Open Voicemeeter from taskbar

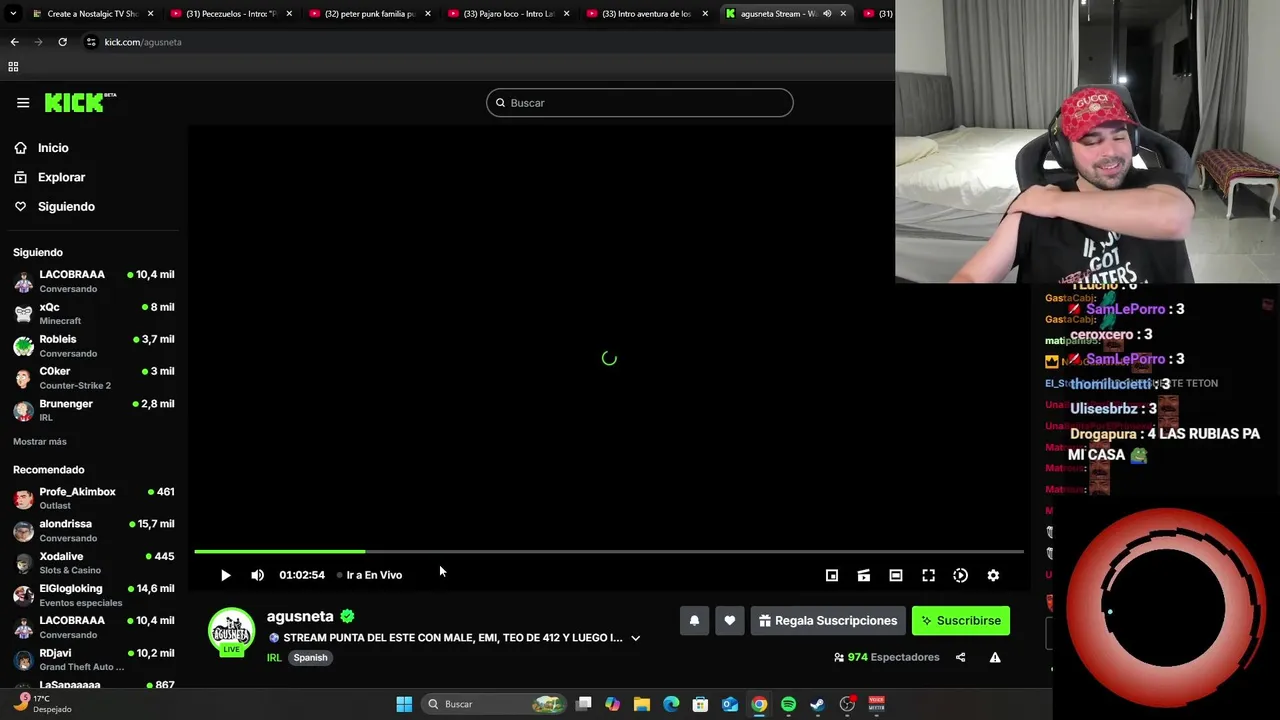tap(877, 704)
